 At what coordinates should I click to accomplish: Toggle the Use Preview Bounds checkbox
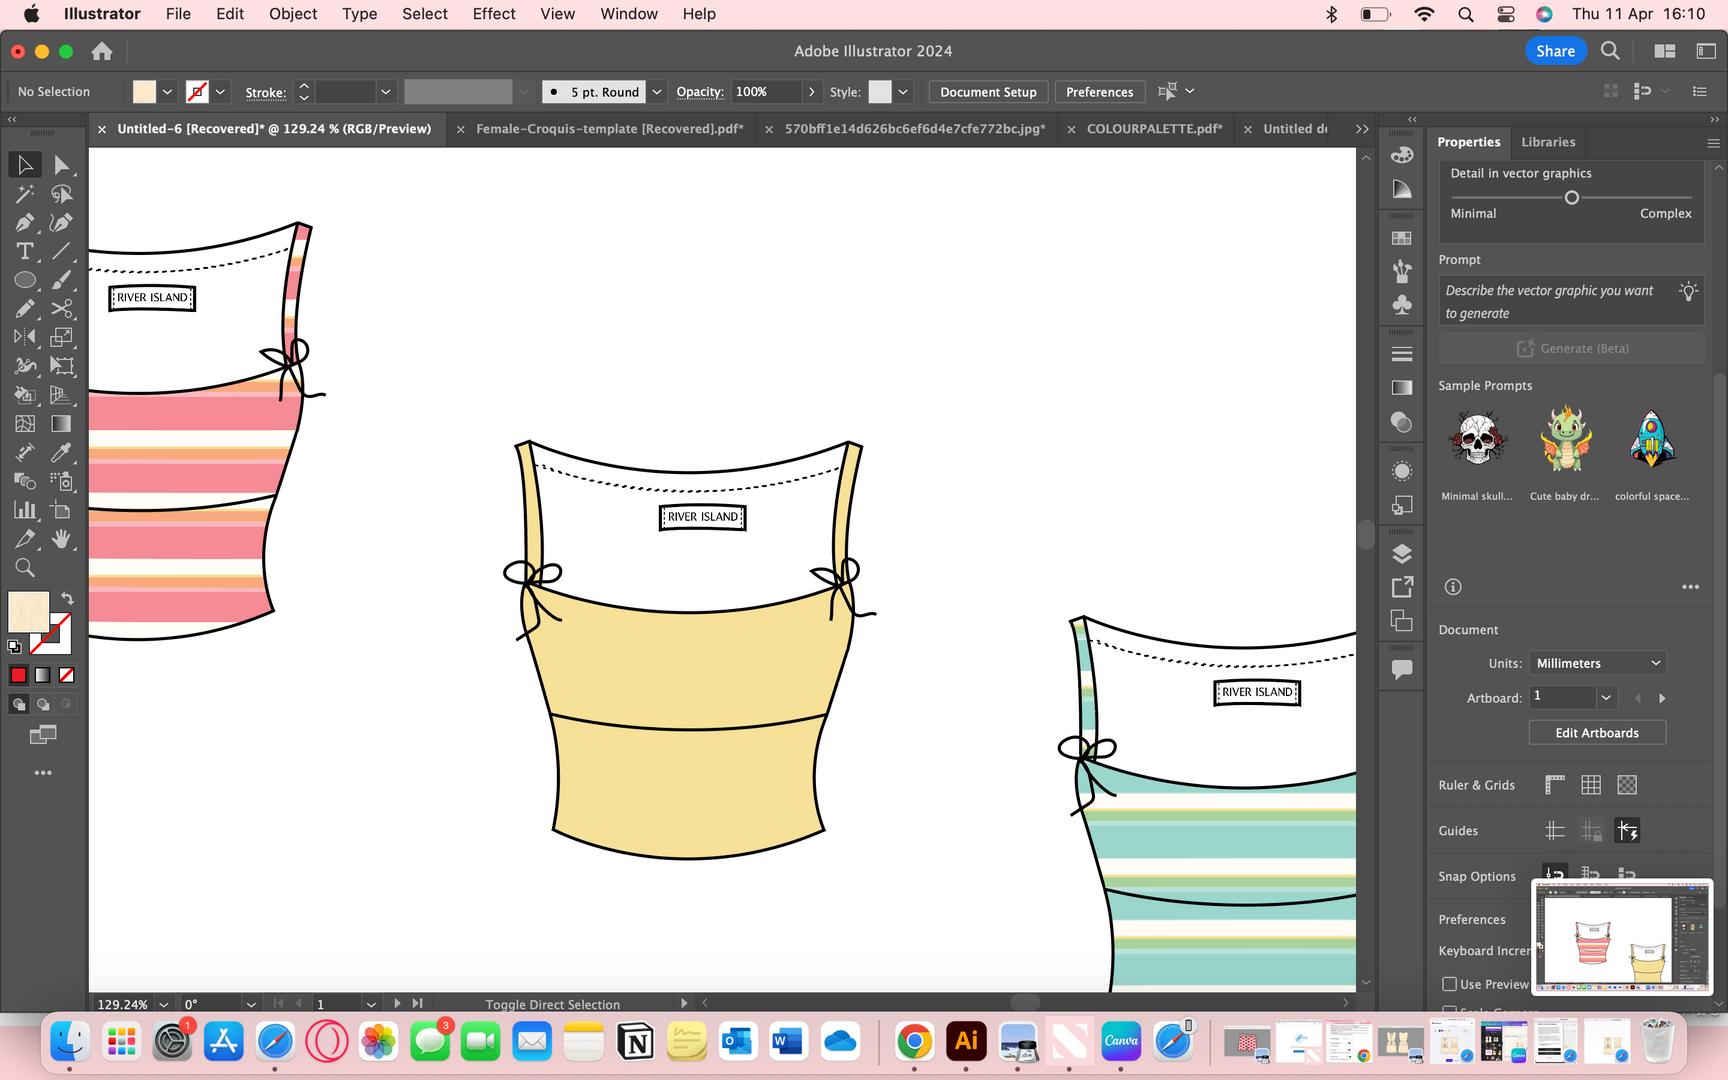pyautogui.click(x=1449, y=984)
